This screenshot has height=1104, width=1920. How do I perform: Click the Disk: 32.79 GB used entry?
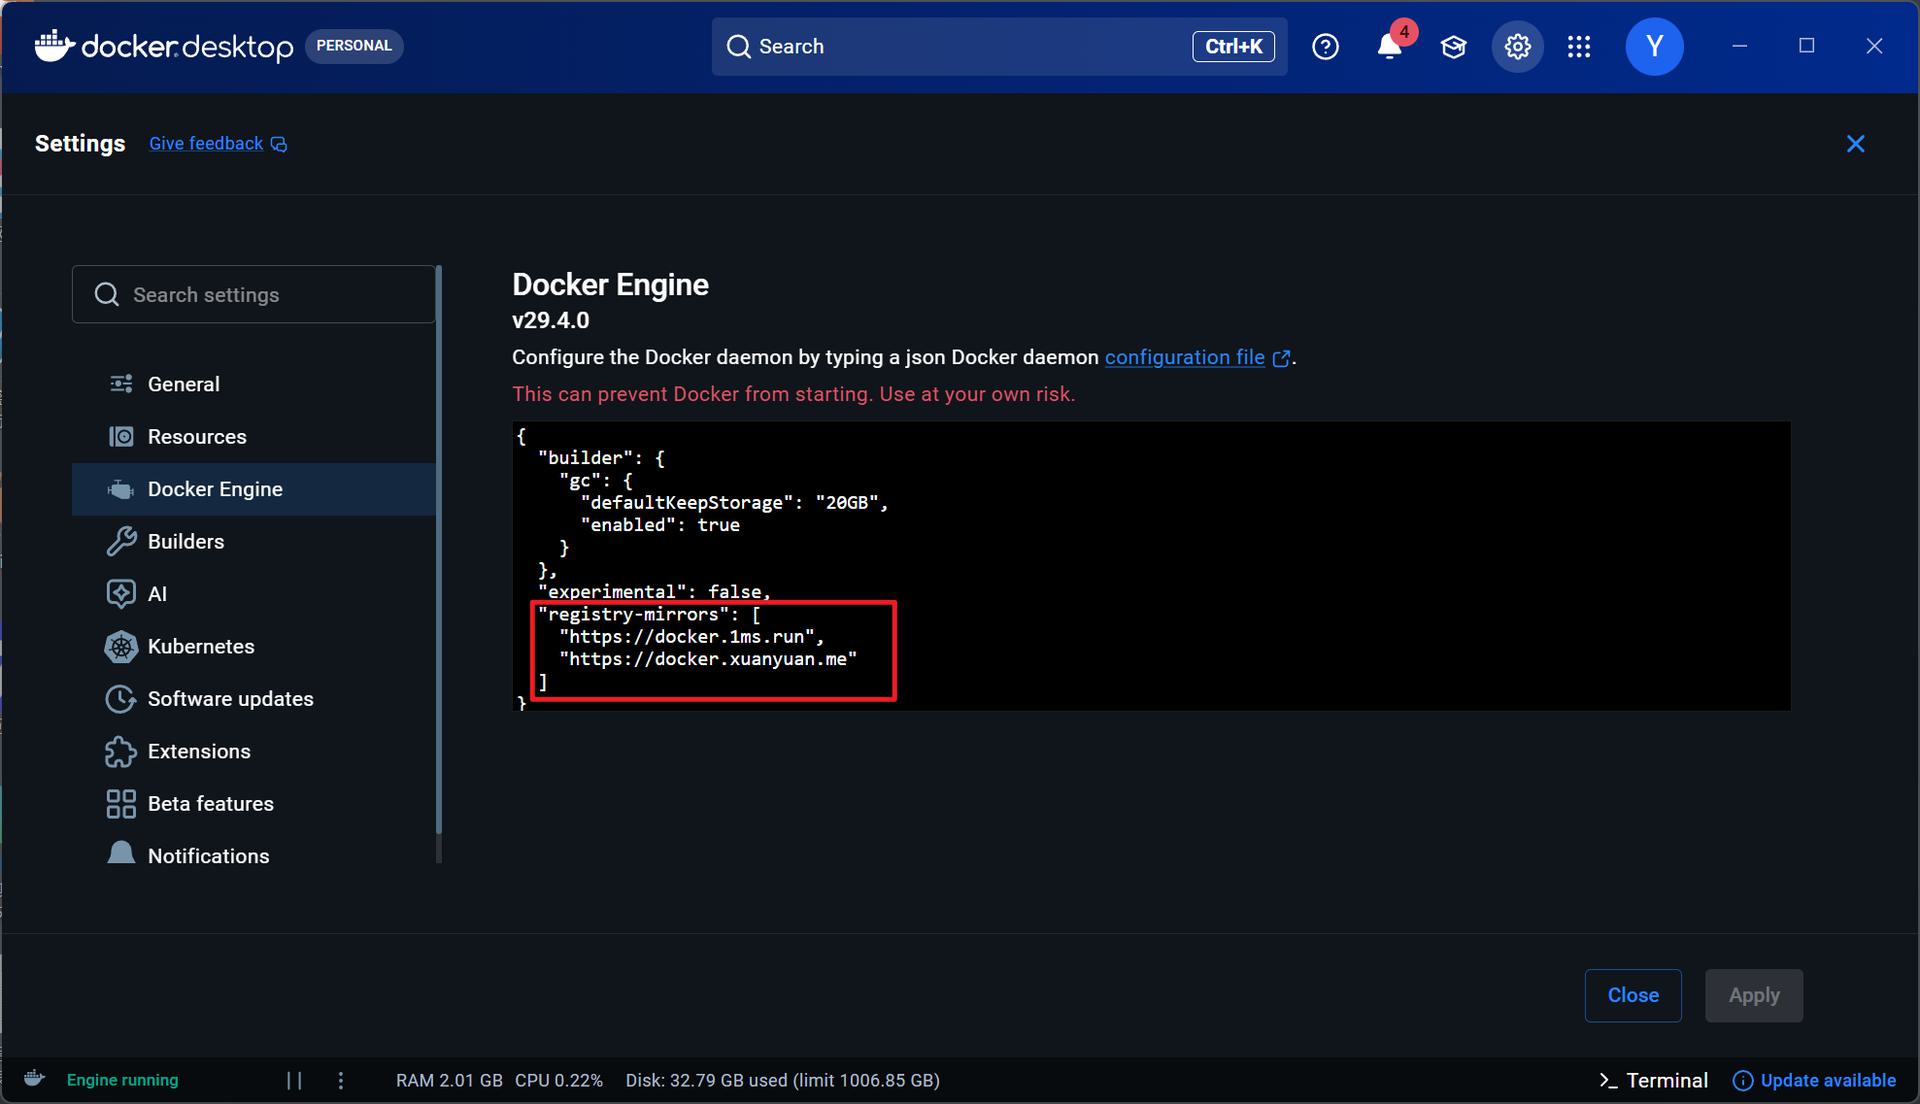pos(782,1080)
